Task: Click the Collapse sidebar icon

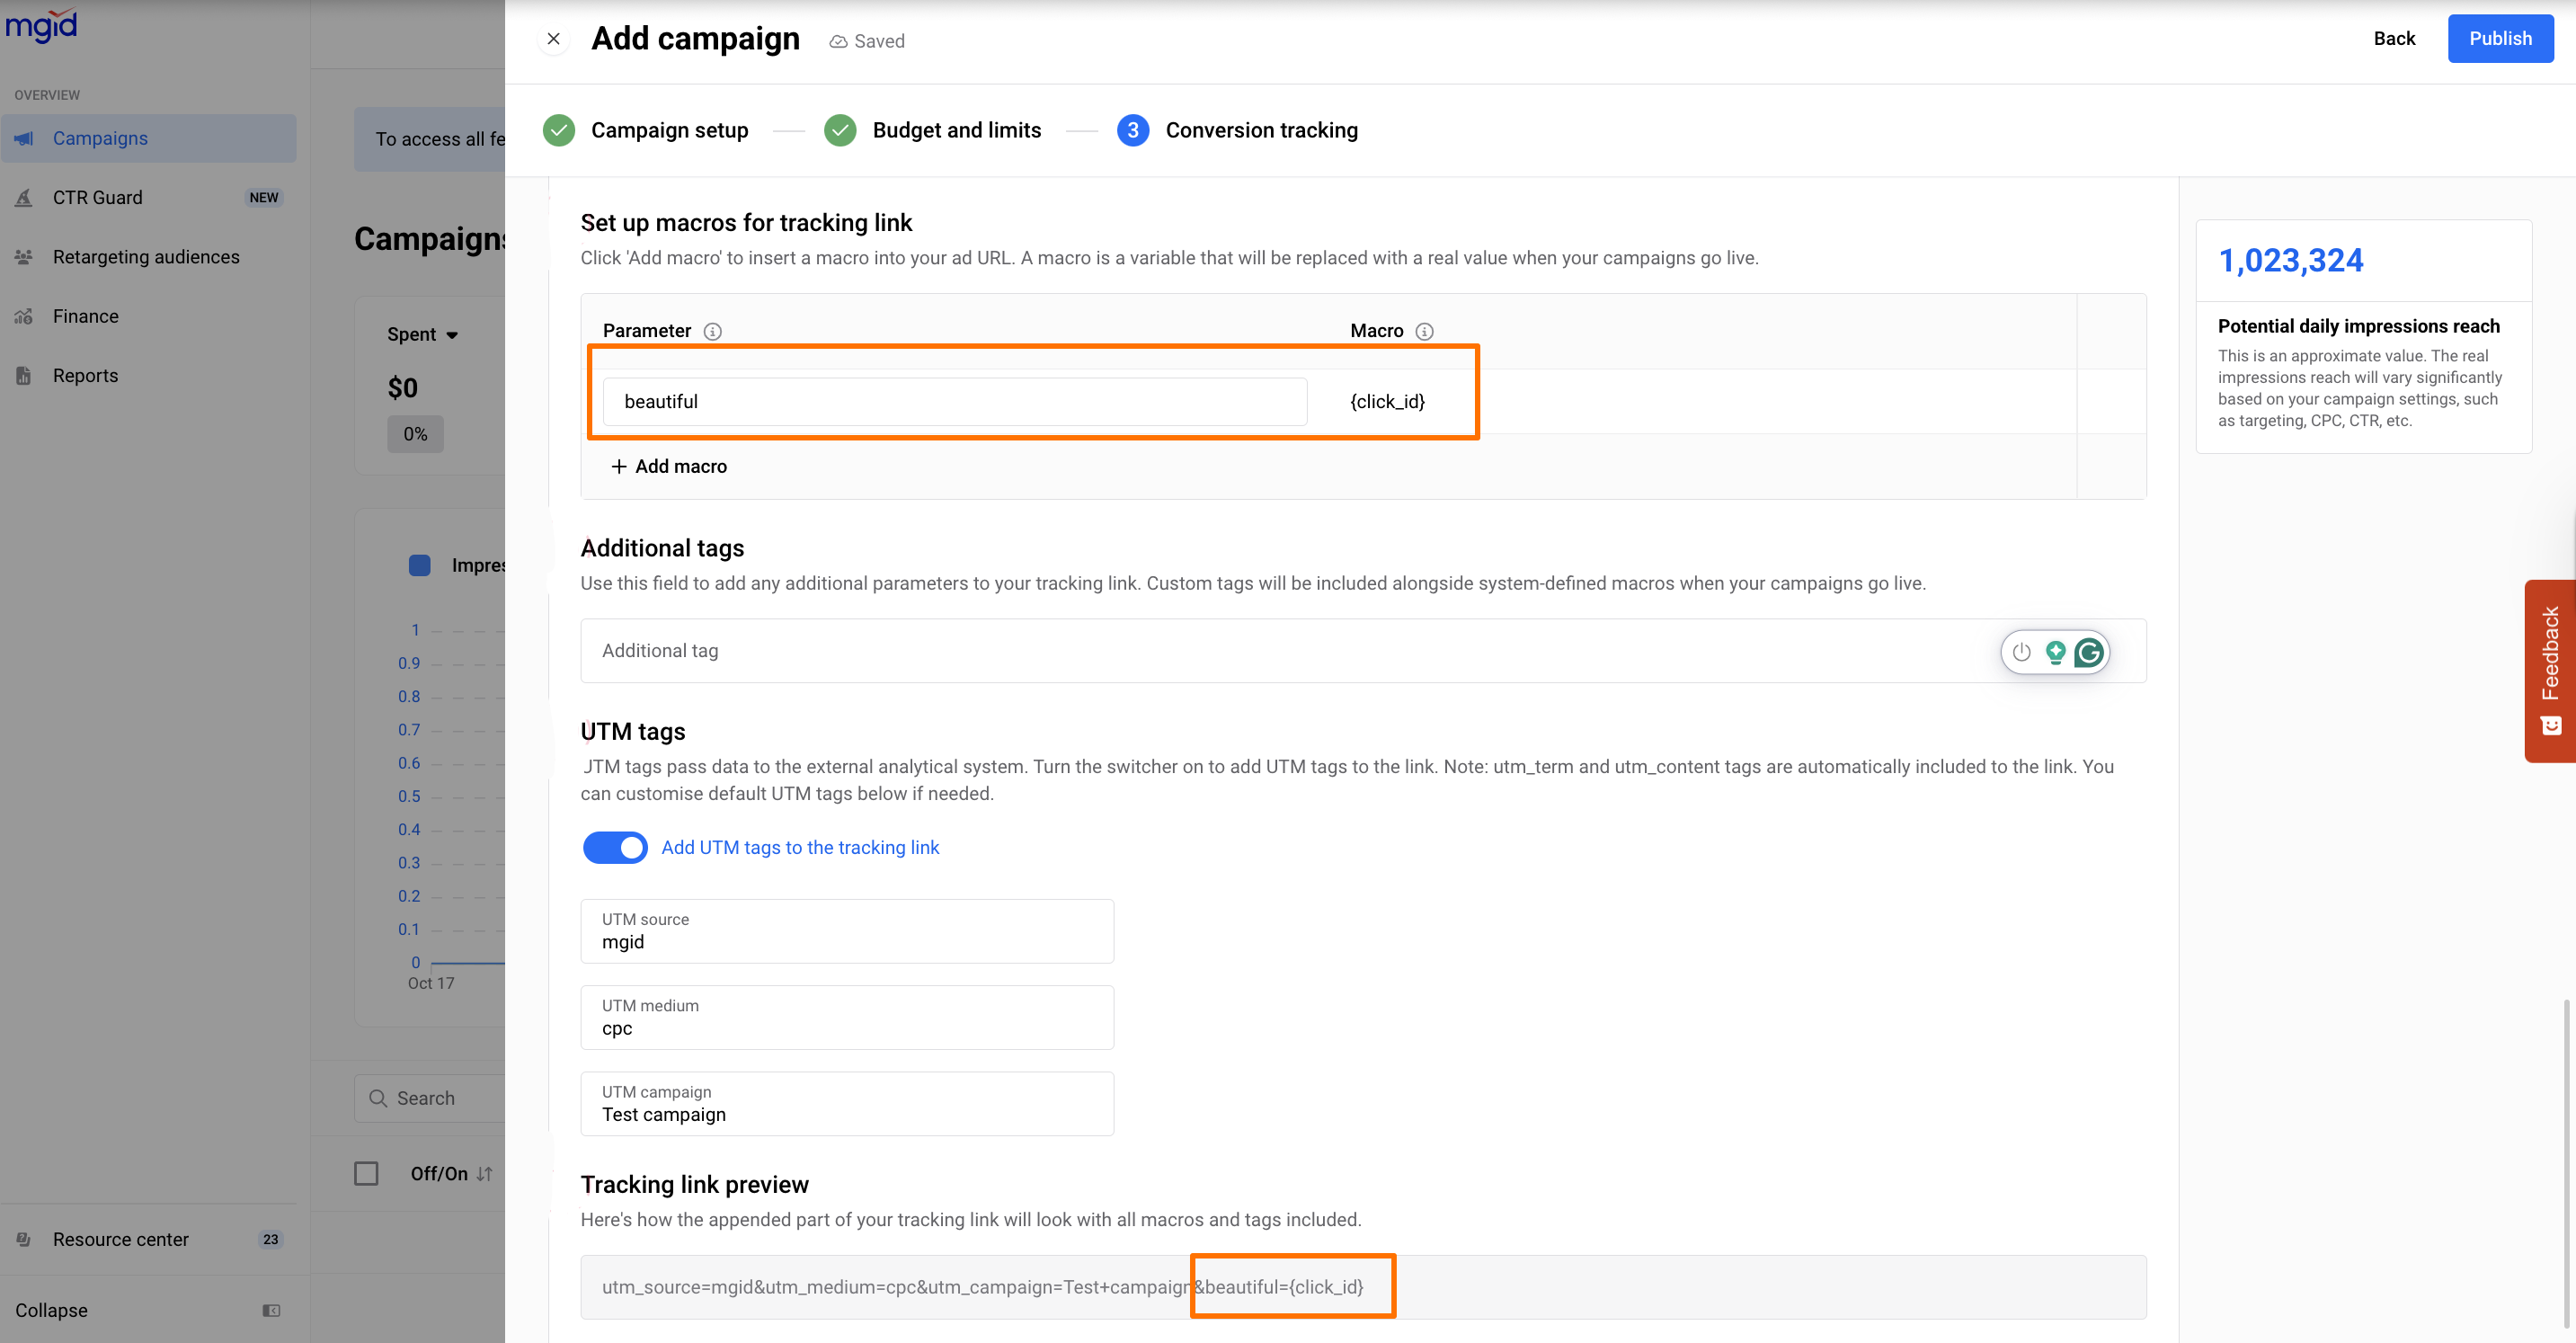Action: 271,1310
